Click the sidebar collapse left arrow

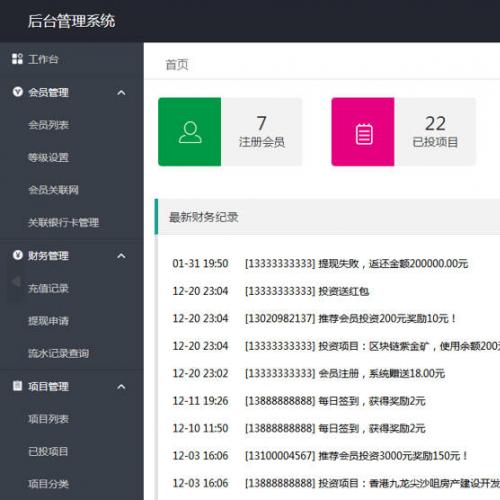coord(16,282)
